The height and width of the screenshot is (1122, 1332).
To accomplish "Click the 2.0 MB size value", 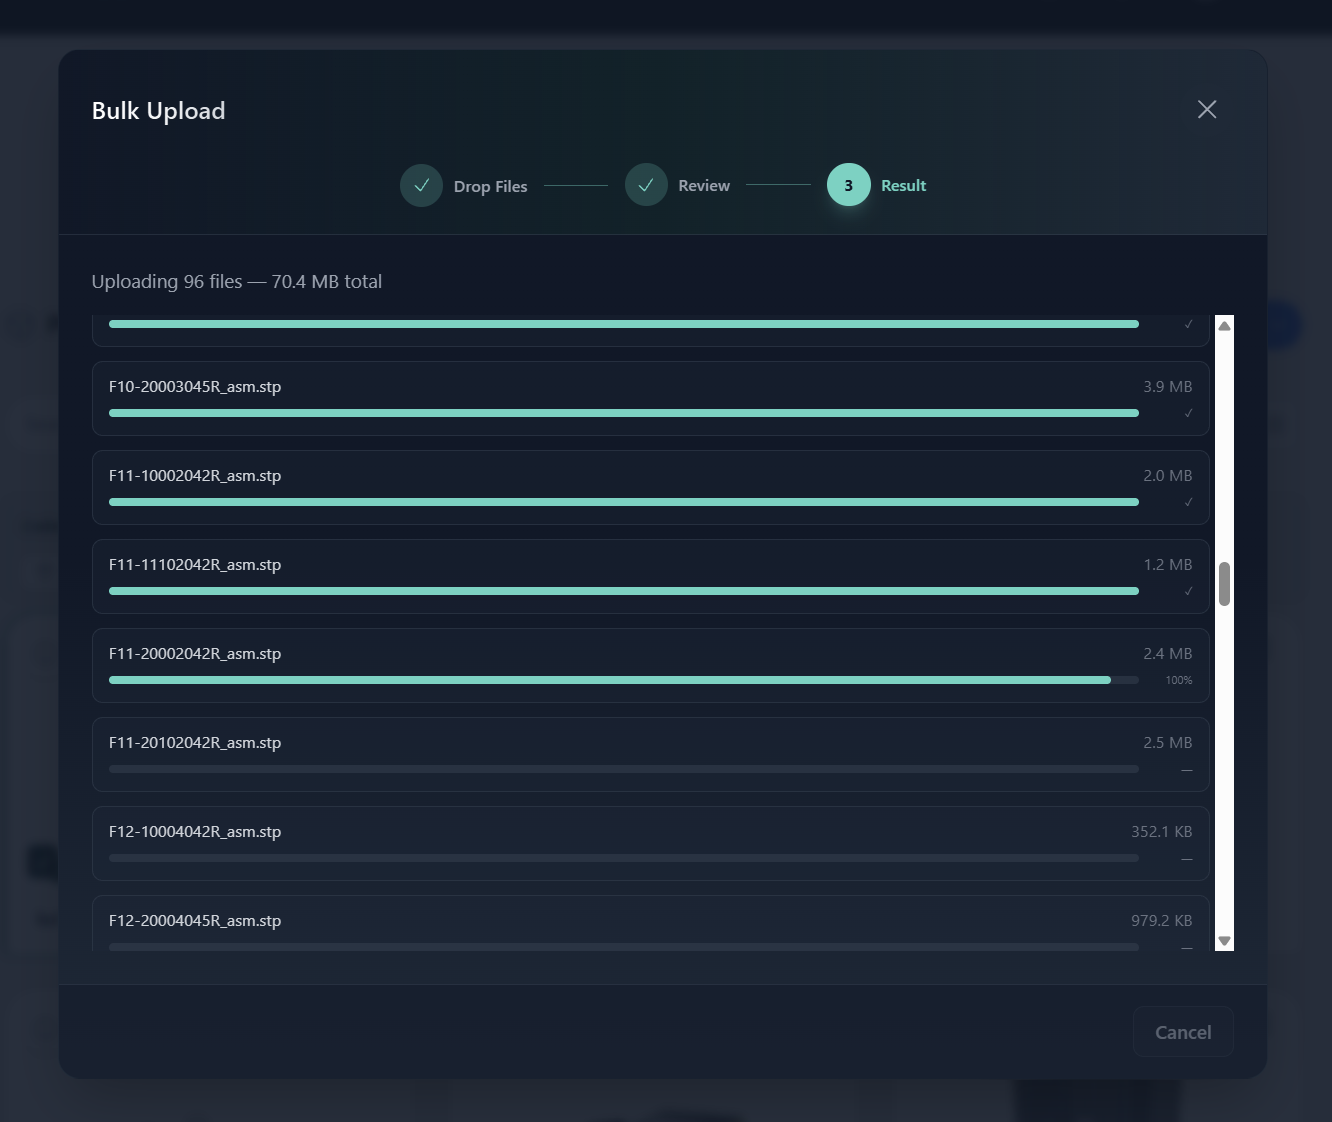I will (x=1168, y=475).
